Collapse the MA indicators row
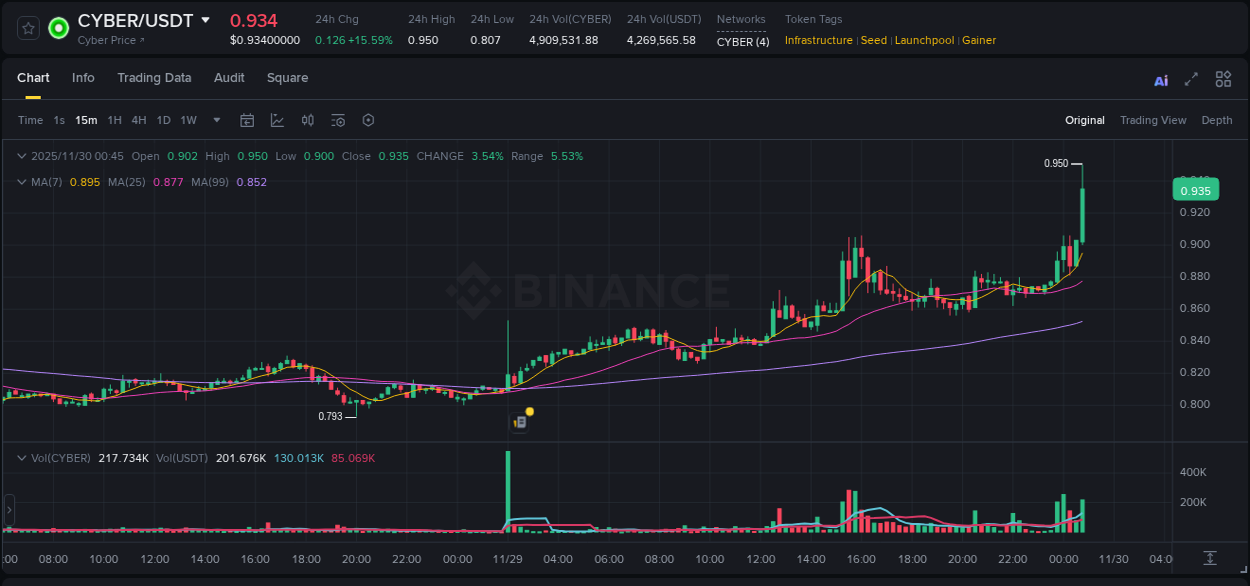The height and width of the screenshot is (586, 1250). 21,182
